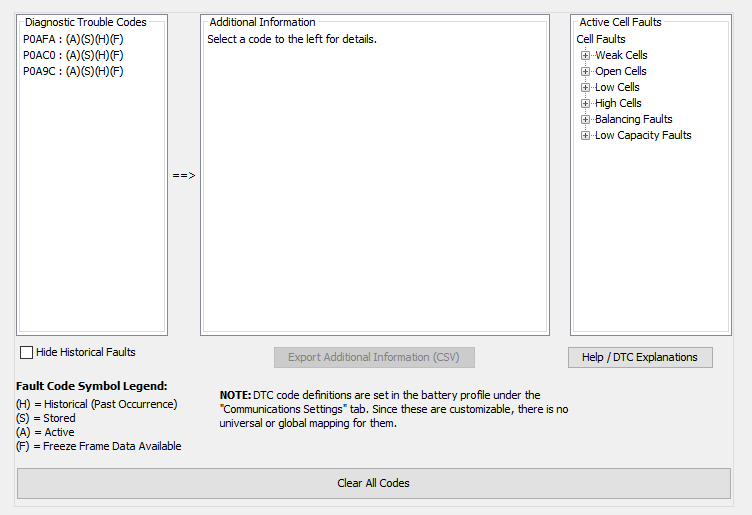Expand the Low Capacity Faults branch
Screen dimensions: 752x515
point(586,135)
